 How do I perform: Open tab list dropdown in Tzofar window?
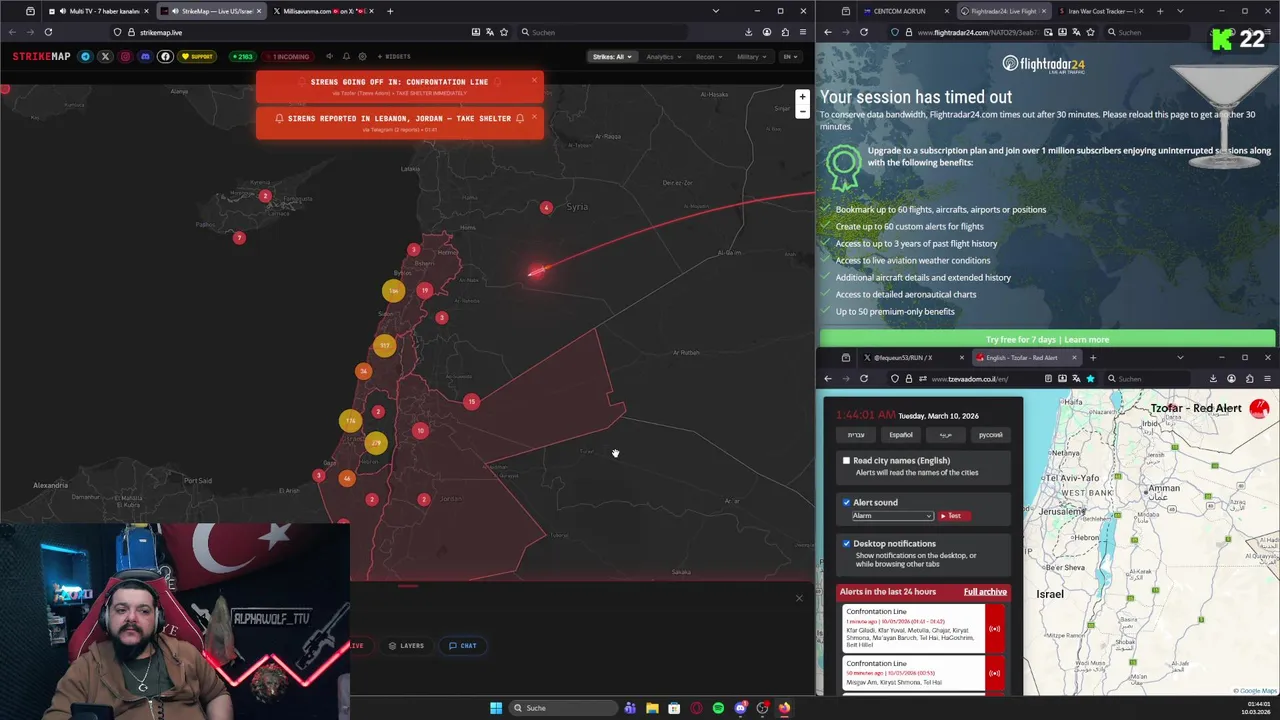tap(1180, 357)
